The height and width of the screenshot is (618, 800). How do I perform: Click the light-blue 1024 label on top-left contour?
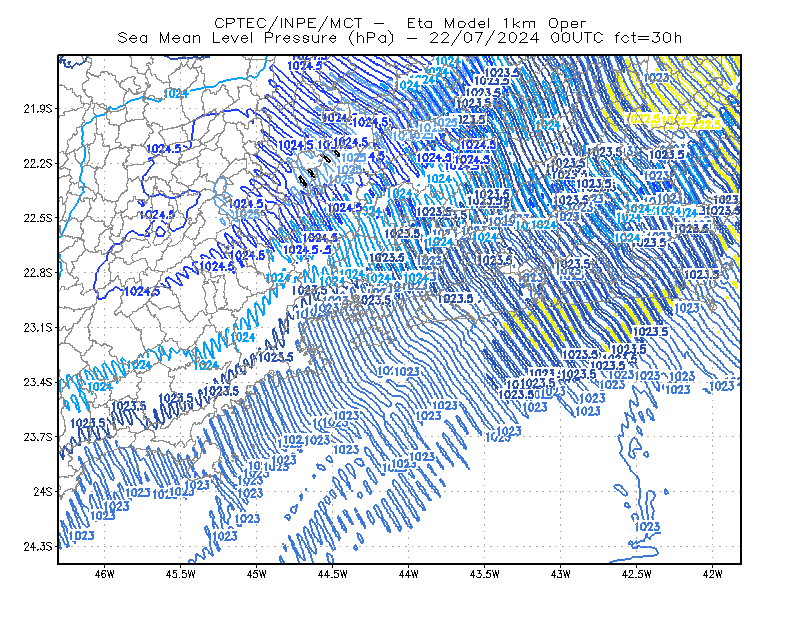point(176,94)
